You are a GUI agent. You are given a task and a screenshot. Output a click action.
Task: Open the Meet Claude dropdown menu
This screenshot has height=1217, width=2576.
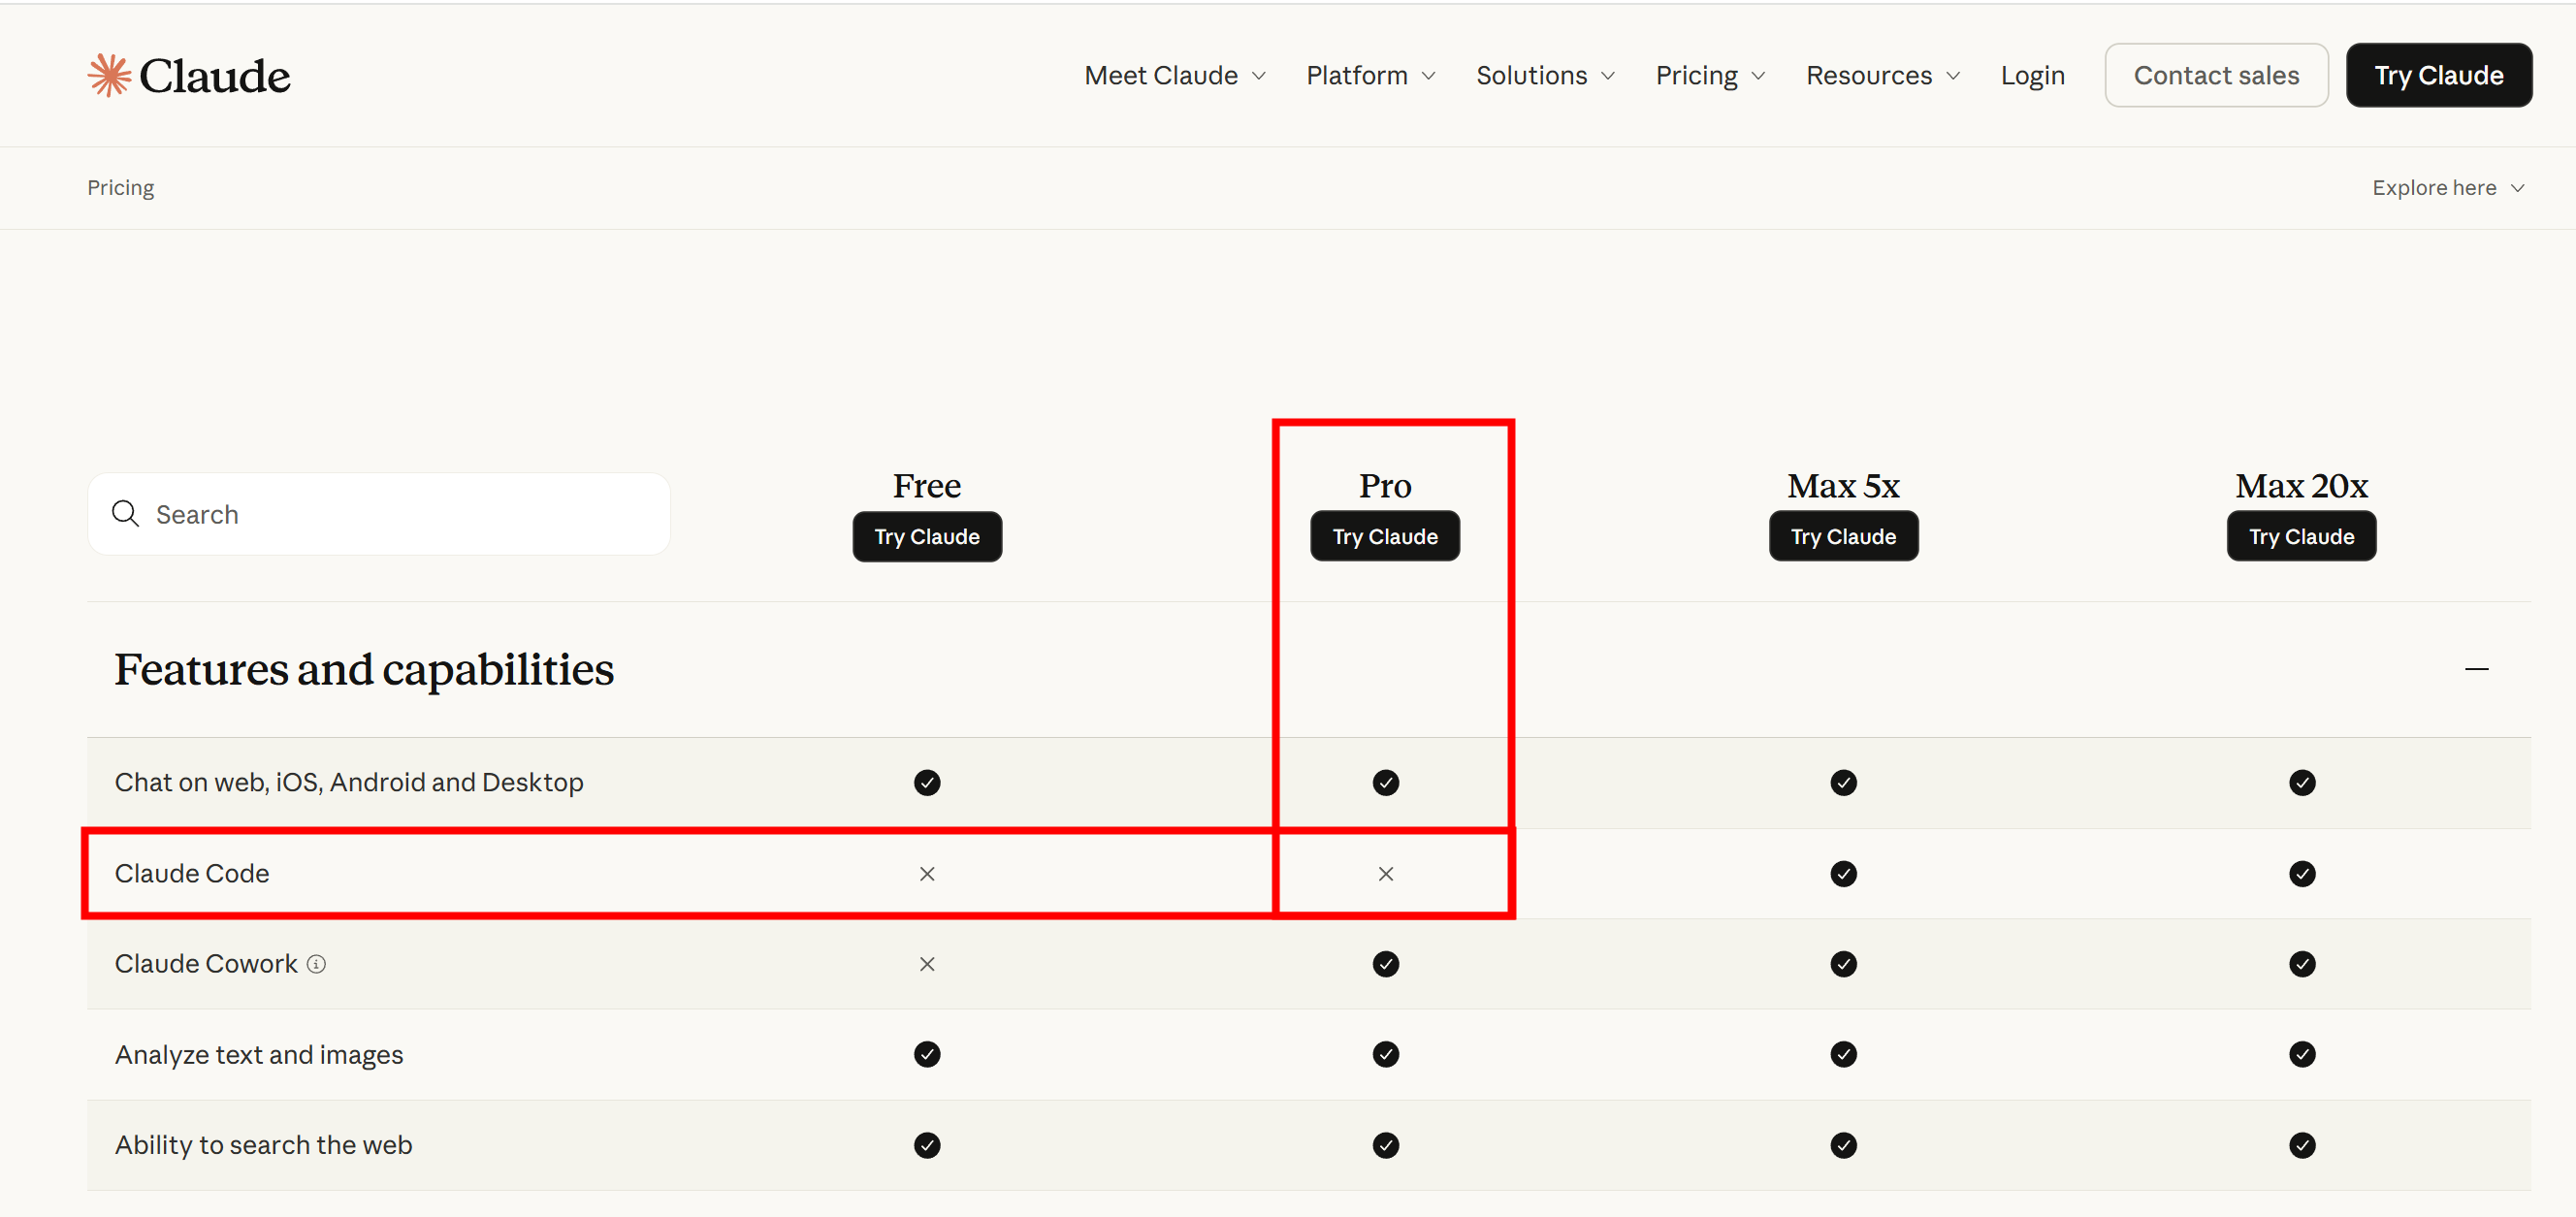pos(1175,75)
